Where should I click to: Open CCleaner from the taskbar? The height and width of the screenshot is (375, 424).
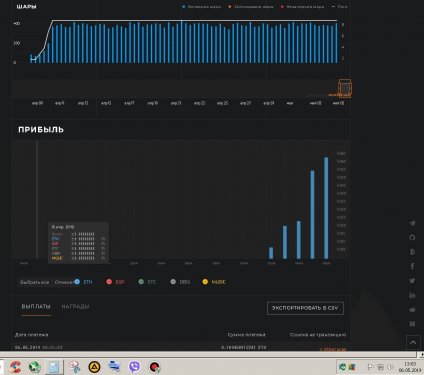15,367
